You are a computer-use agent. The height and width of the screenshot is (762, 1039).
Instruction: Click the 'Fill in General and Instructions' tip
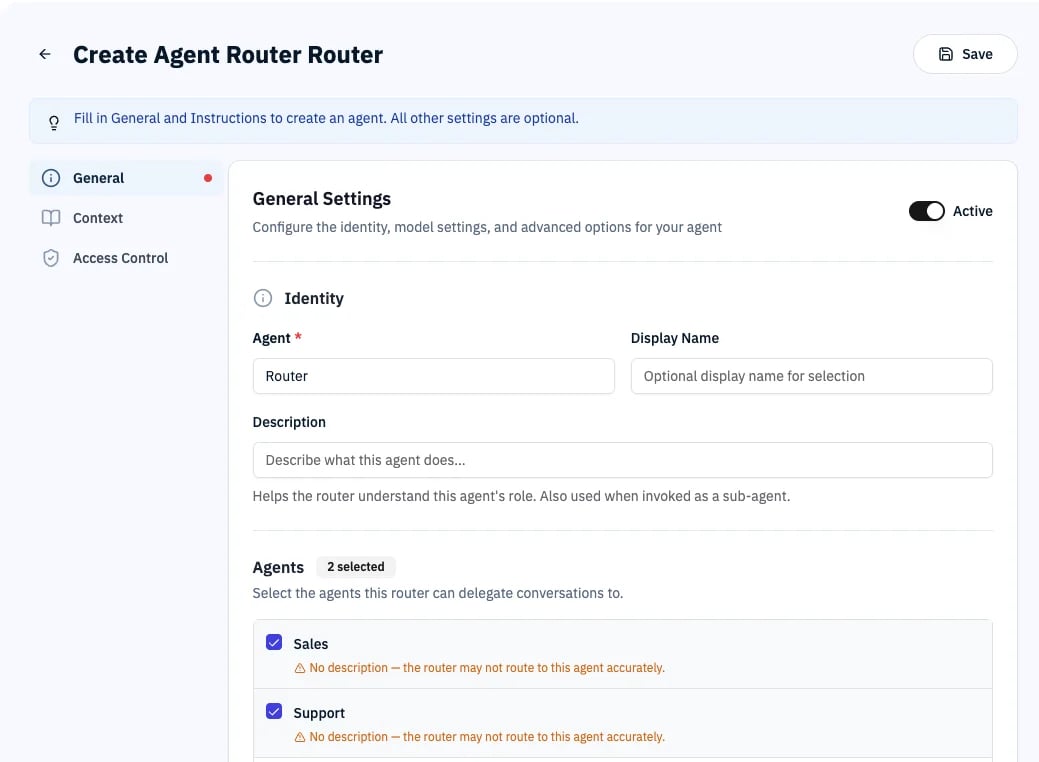pyautogui.click(x=326, y=119)
